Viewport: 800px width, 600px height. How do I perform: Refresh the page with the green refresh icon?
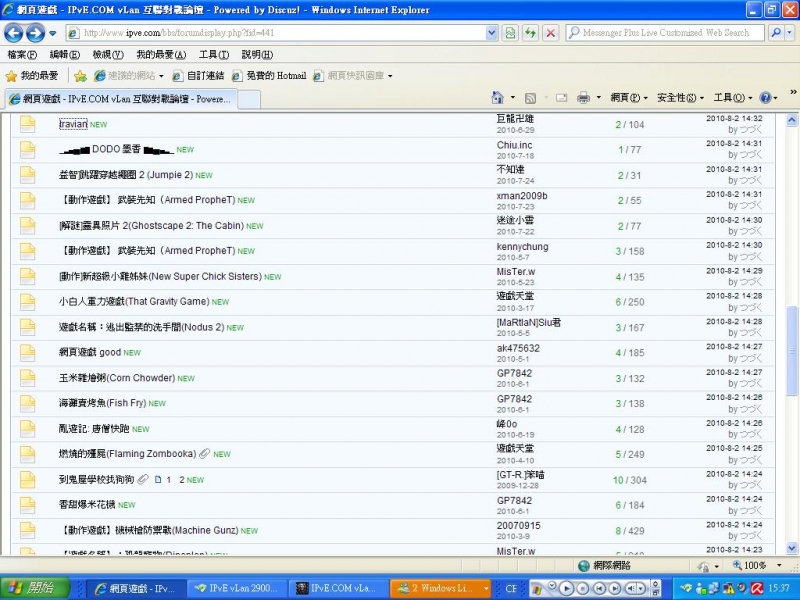coord(530,32)
